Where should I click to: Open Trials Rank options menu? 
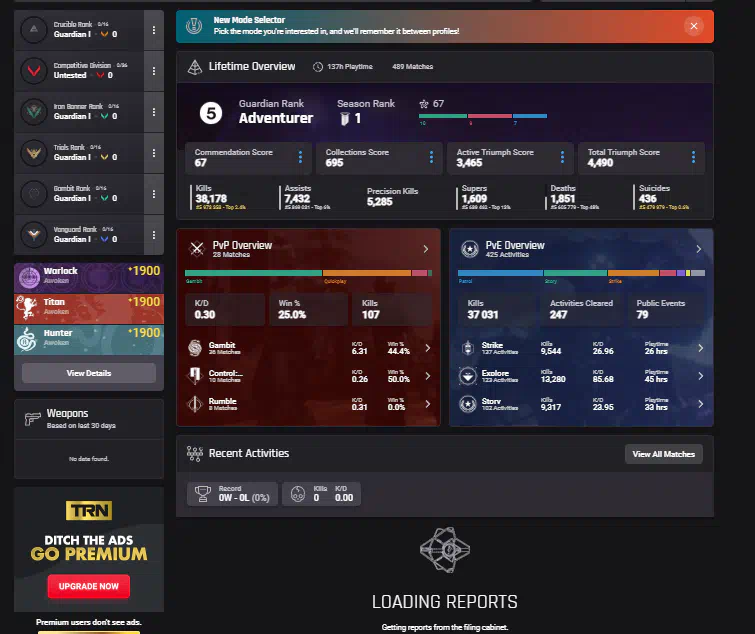pyautogui.click(x=154, y=153)
